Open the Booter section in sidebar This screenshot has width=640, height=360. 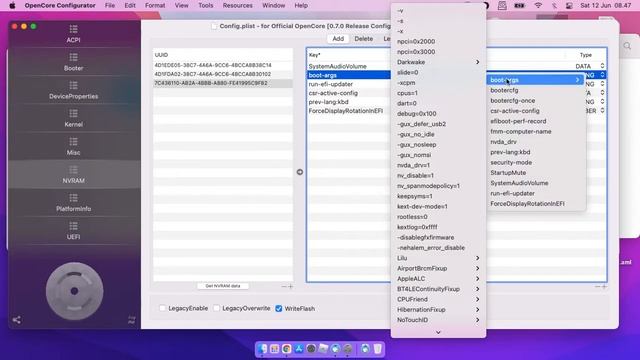pyautogui.click(x=73, y=62)
